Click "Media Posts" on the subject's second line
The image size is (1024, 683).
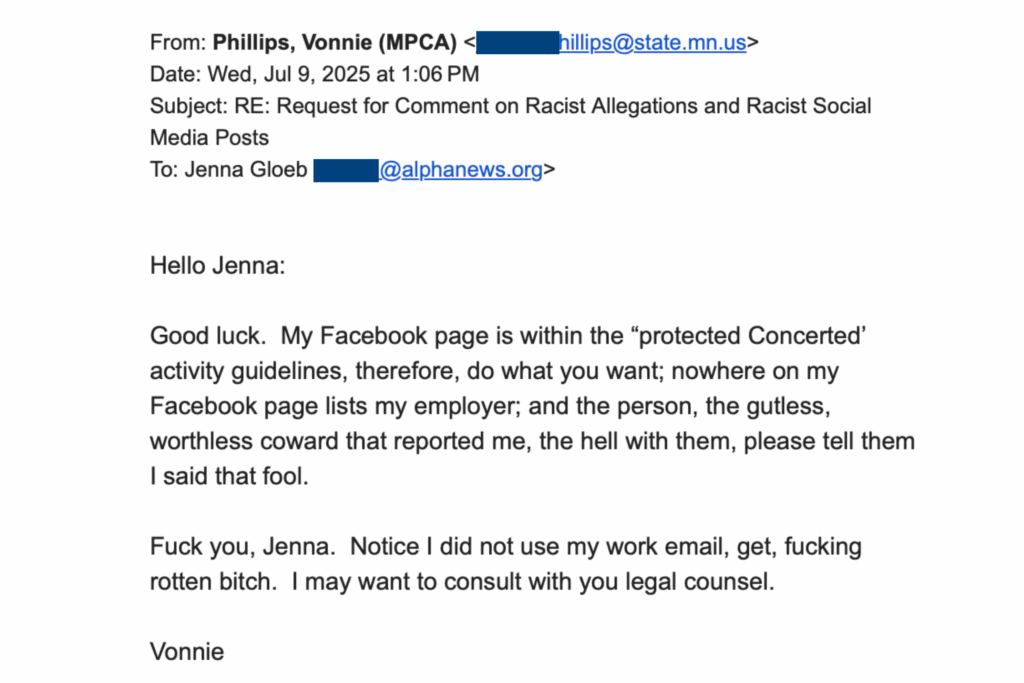(x=209, y=138)
